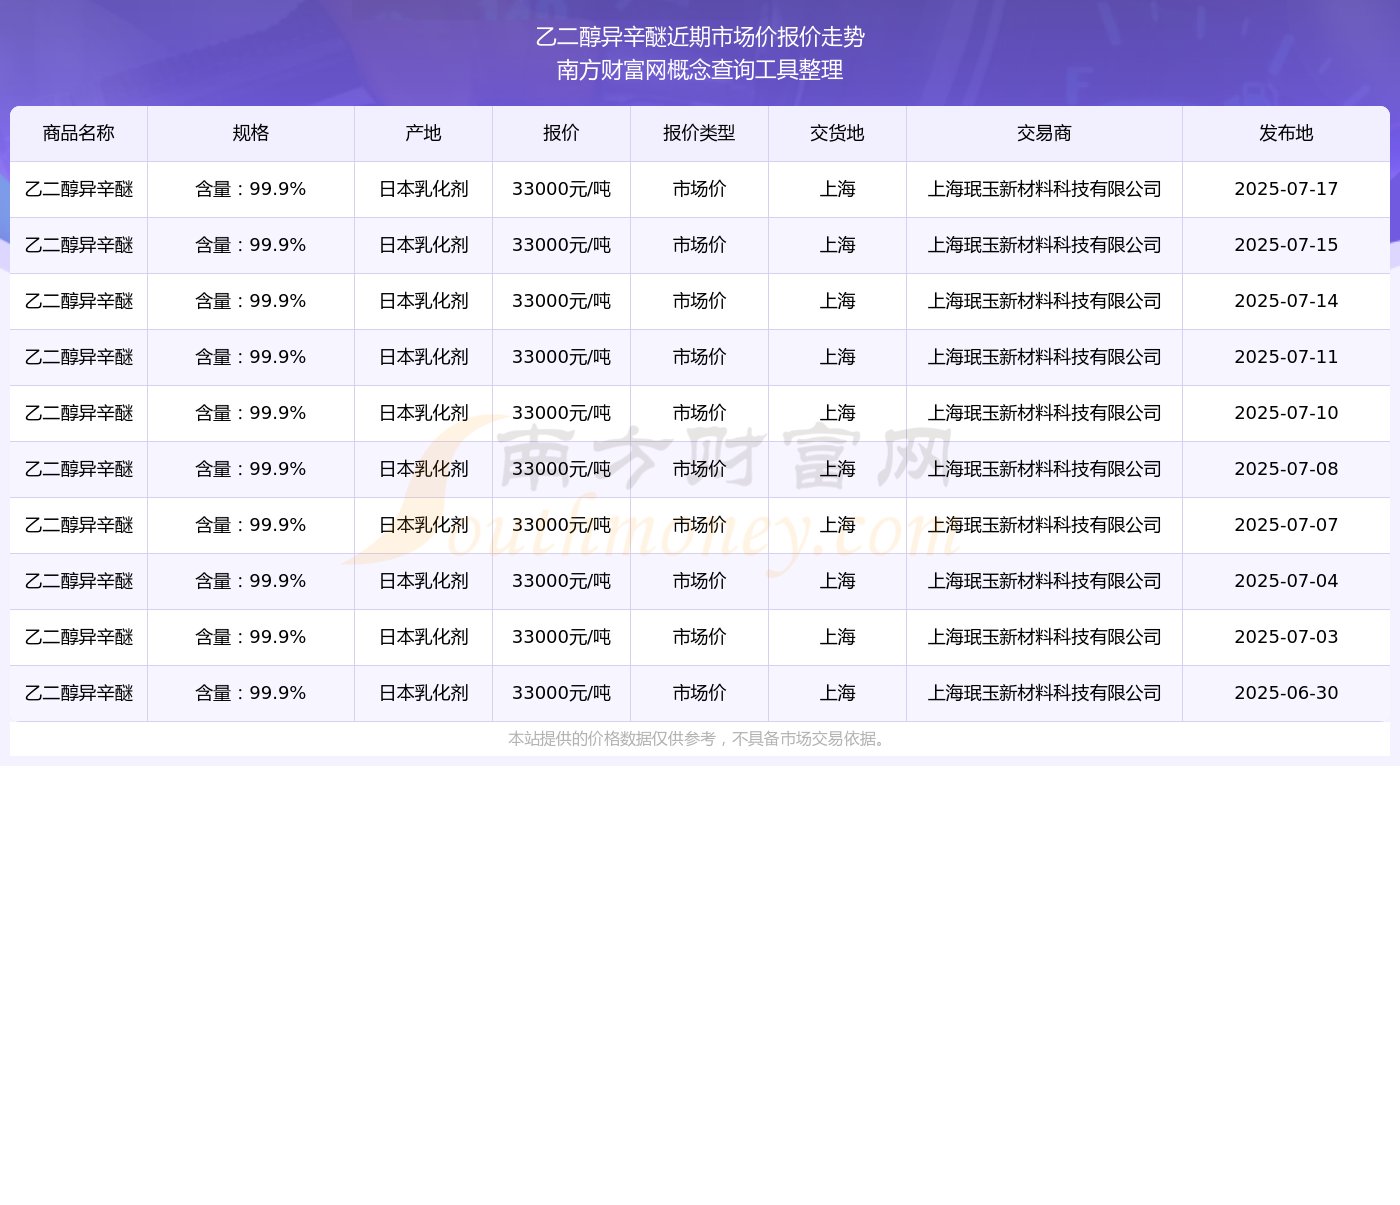Click 33000元/吨 in the 2025-07-04 row
This screenshot has height=1205, width=1400.
point(561,581)
